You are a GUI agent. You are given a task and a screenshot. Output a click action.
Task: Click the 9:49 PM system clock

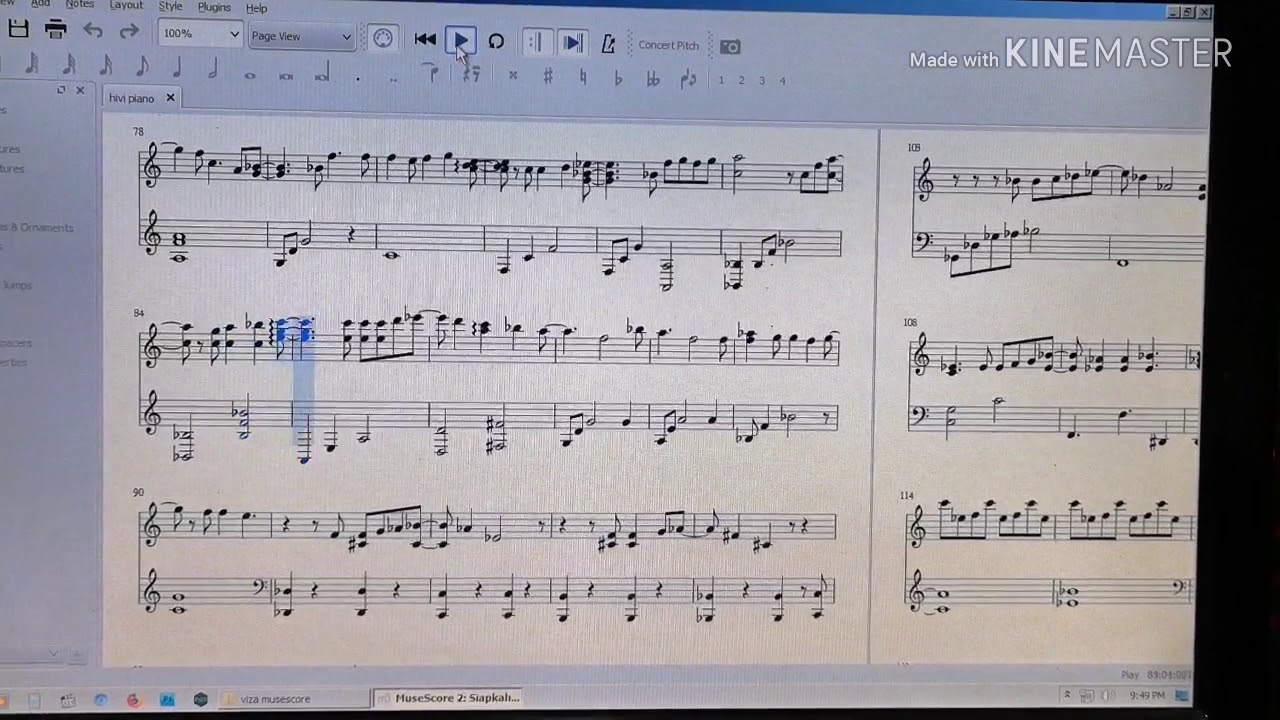1146,695
